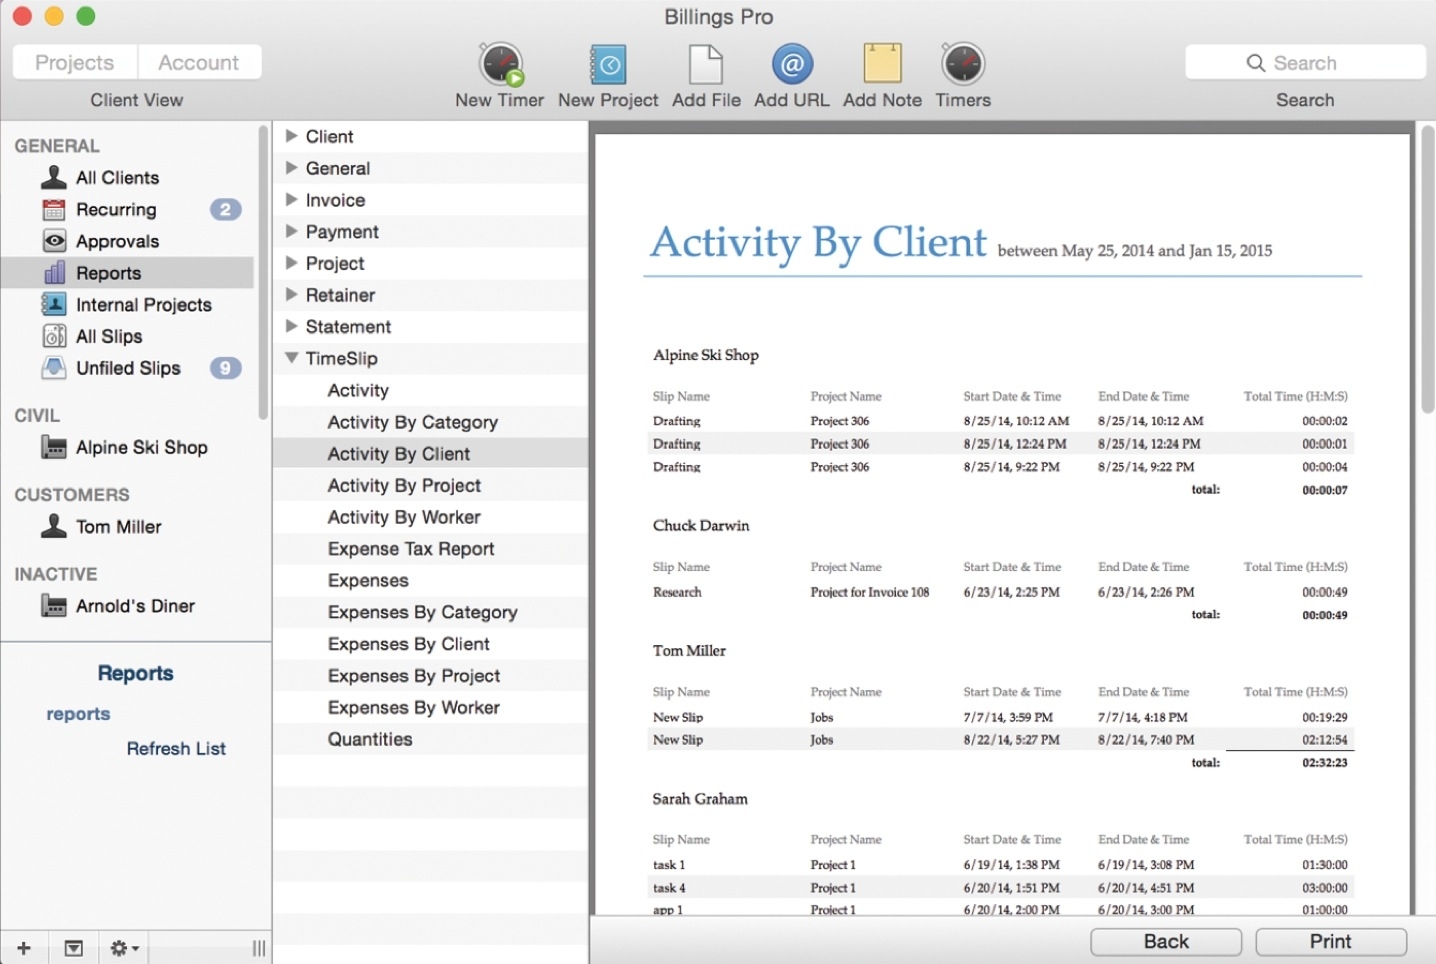Select the Reports chart icon in sidebar
Screen dimensions: 1436x964
point(55,273)
